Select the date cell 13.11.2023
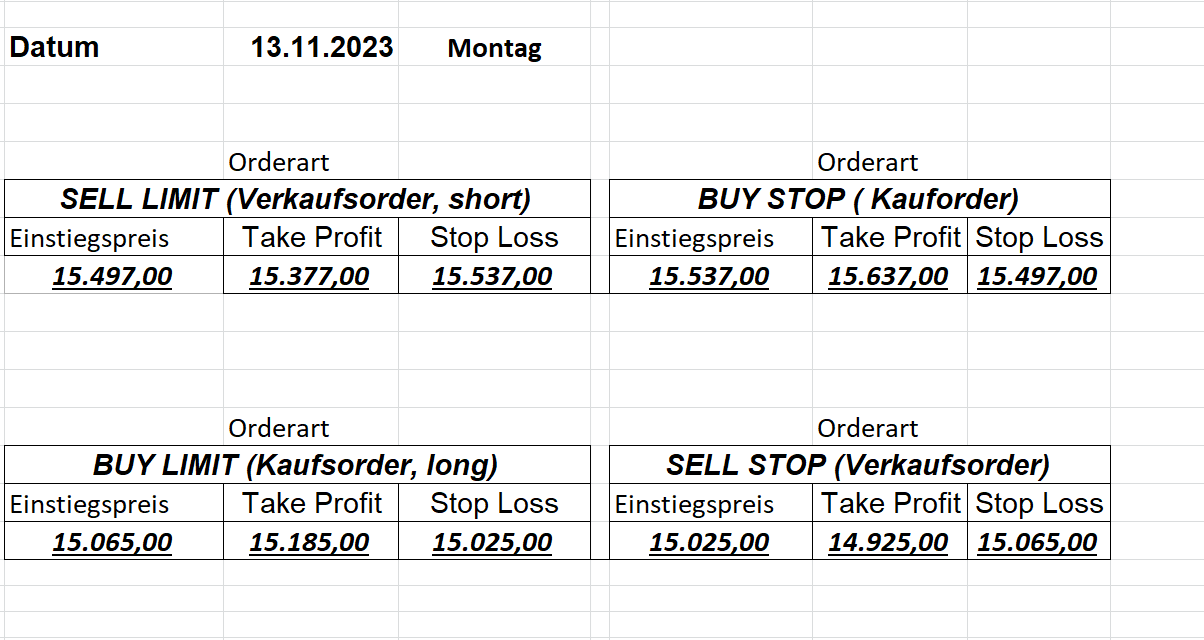1204x640 pixels. [322, 47]
